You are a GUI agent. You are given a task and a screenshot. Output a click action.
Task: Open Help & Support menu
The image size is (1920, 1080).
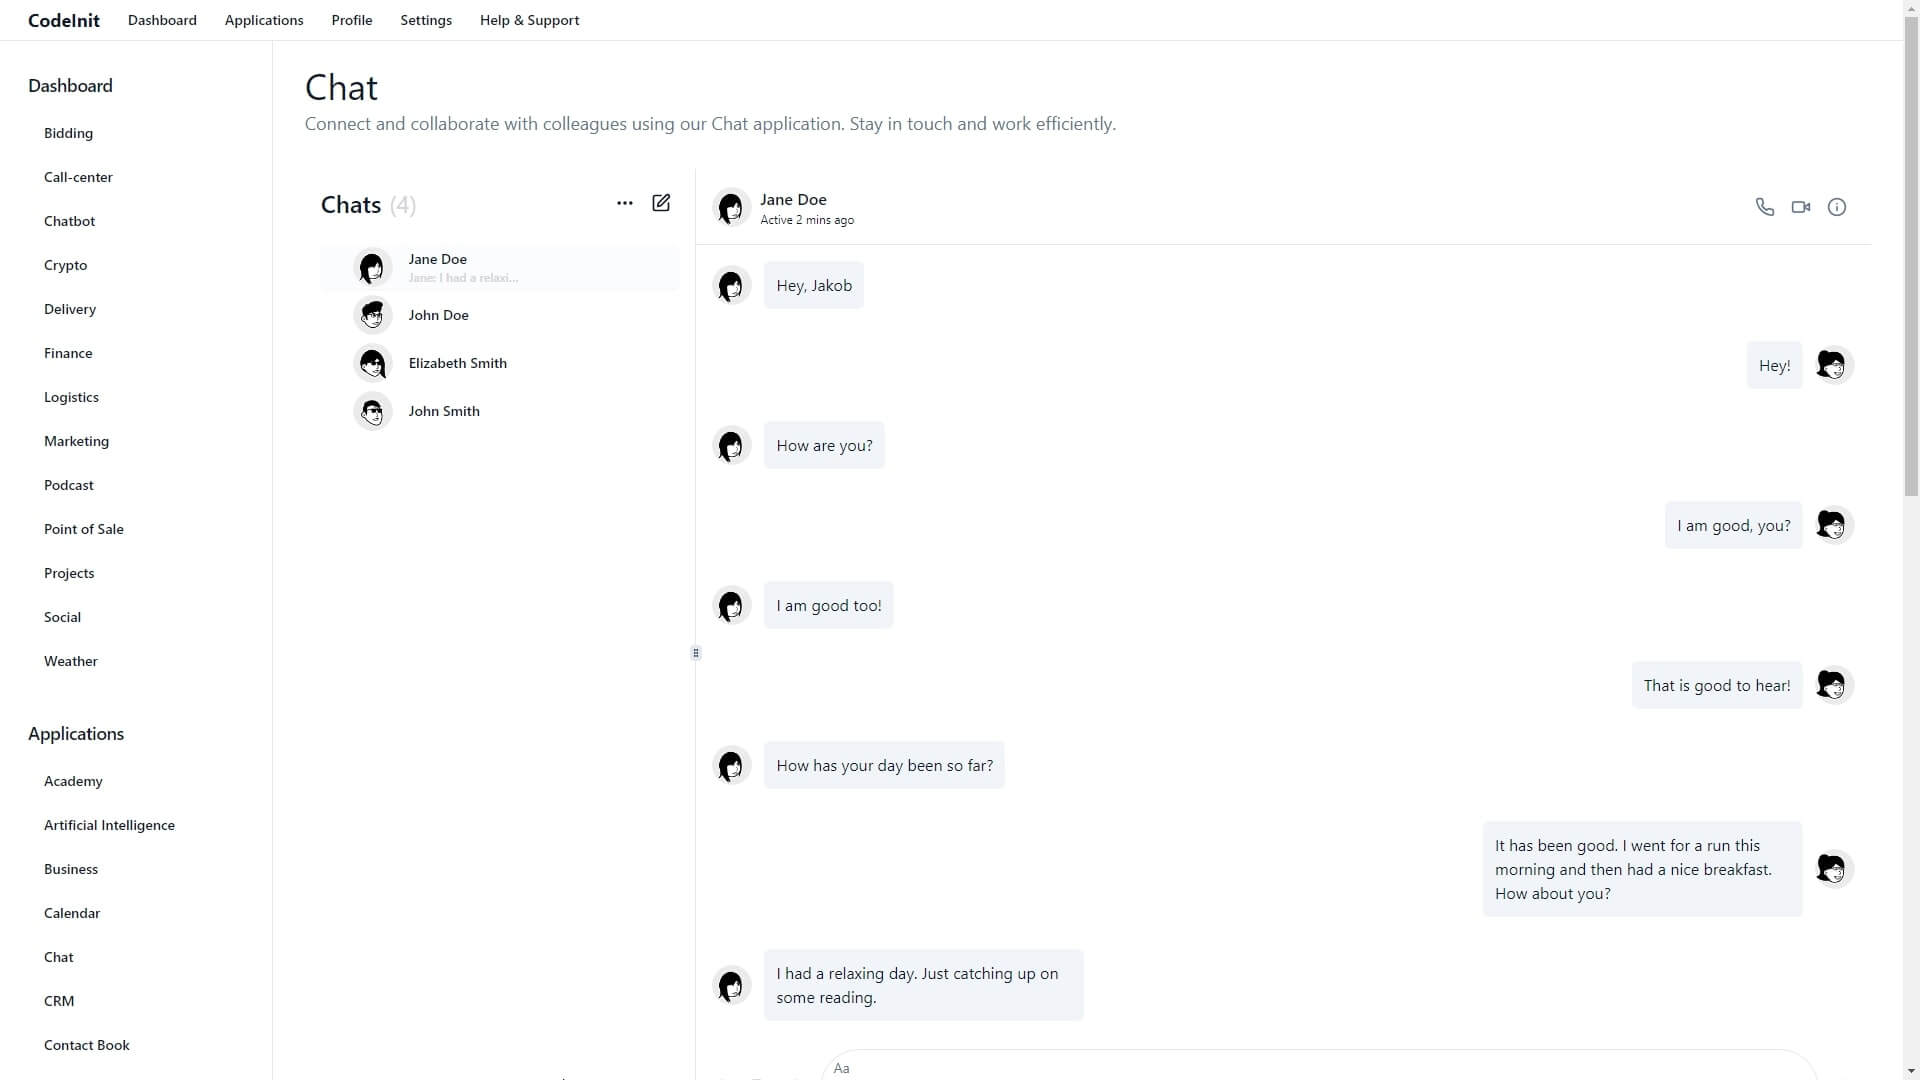pos(529,20)
